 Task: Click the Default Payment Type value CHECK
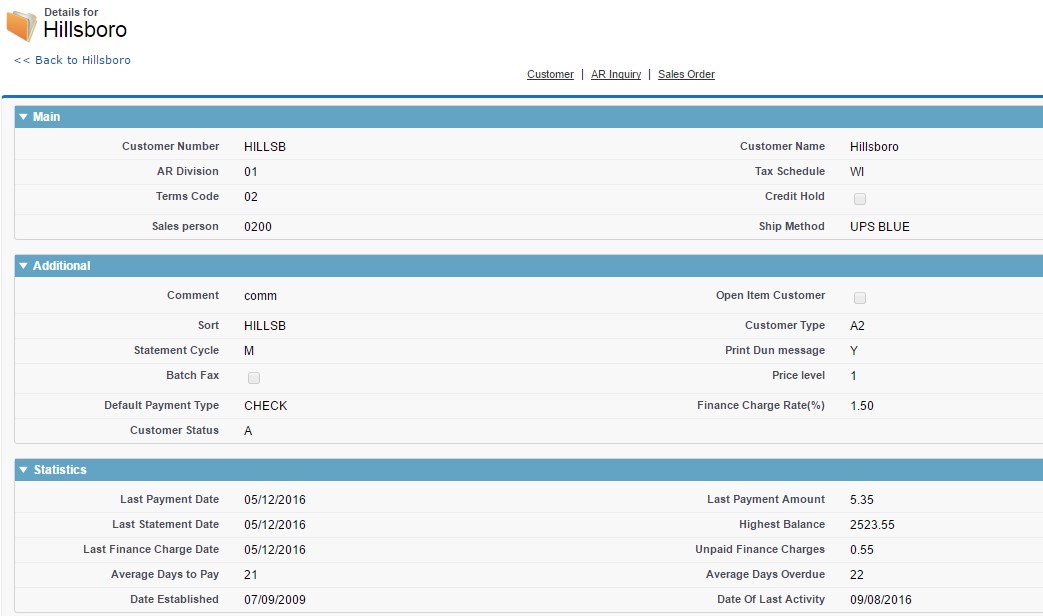tap(265, 406)
